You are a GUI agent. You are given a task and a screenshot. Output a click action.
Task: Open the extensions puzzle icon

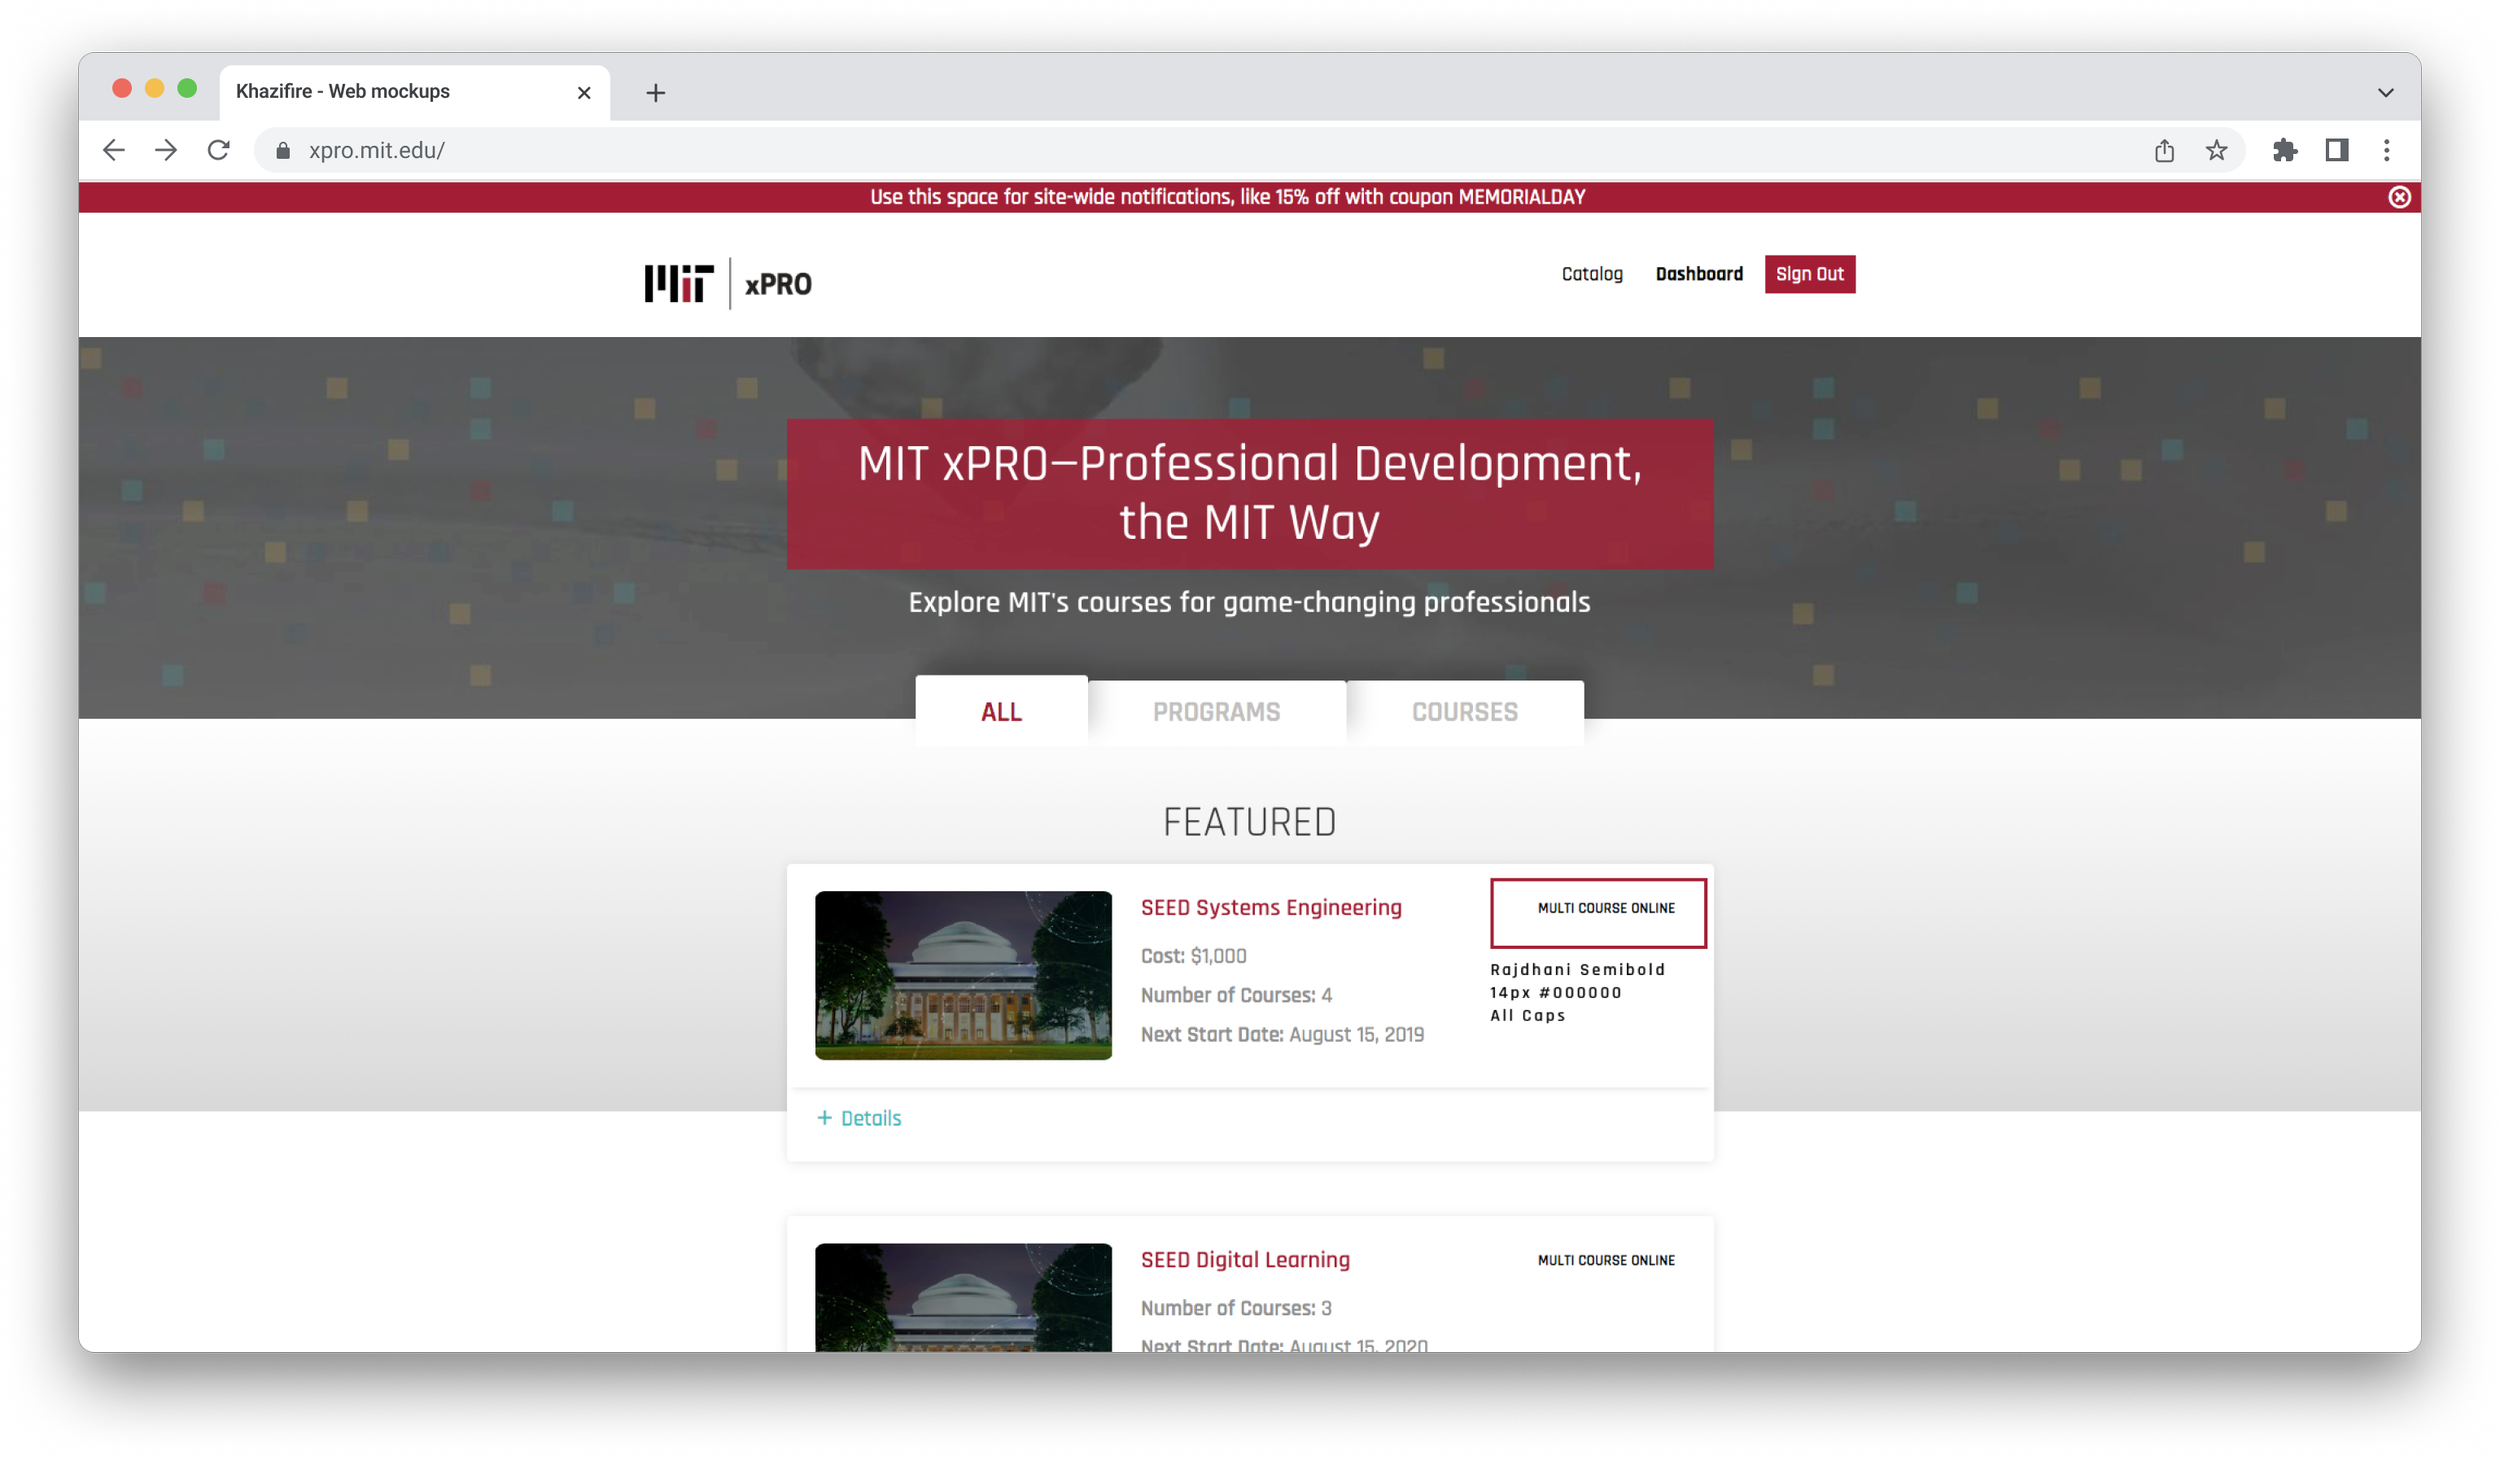2284,150
